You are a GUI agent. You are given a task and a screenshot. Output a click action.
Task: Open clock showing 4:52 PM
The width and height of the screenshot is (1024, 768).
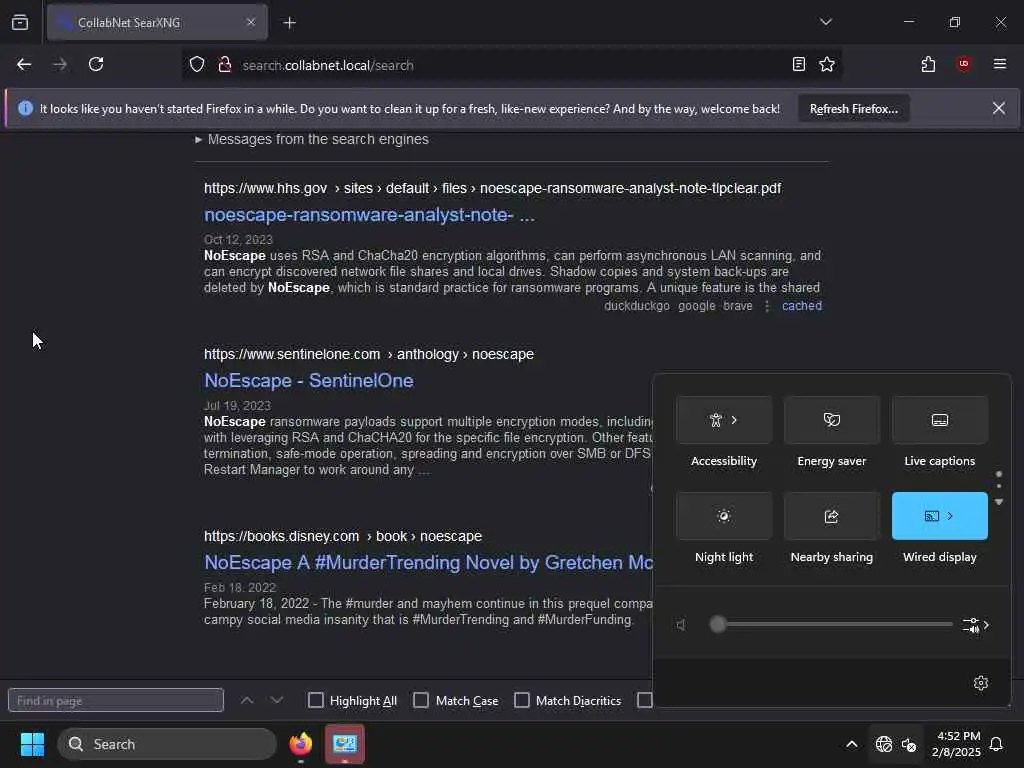tap(956, 744)
